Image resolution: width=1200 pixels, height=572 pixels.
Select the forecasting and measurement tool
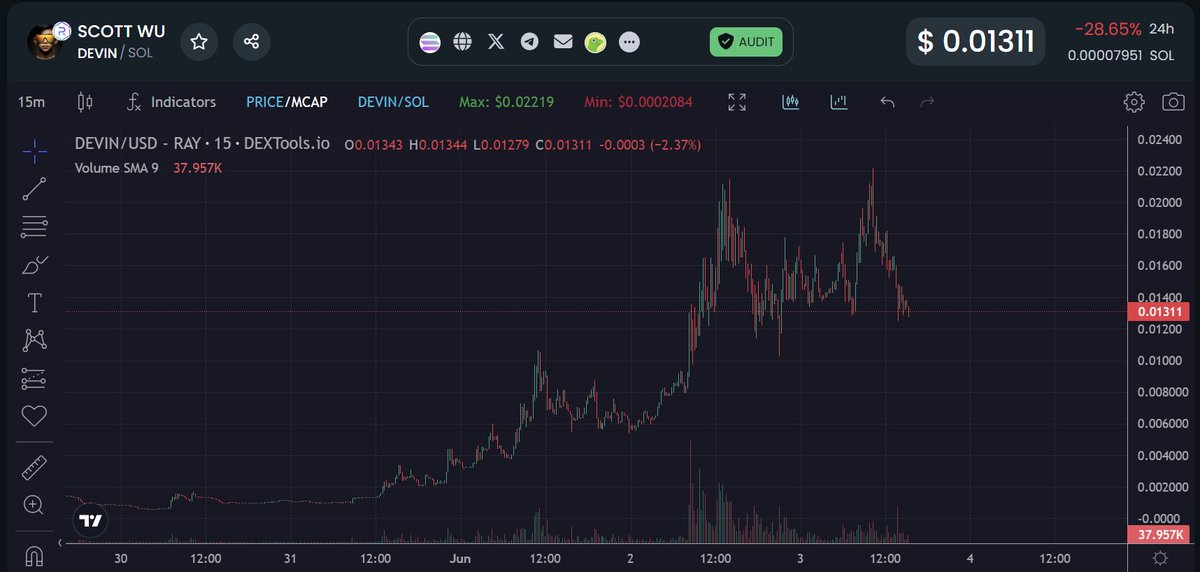click(x=34, y=379)
